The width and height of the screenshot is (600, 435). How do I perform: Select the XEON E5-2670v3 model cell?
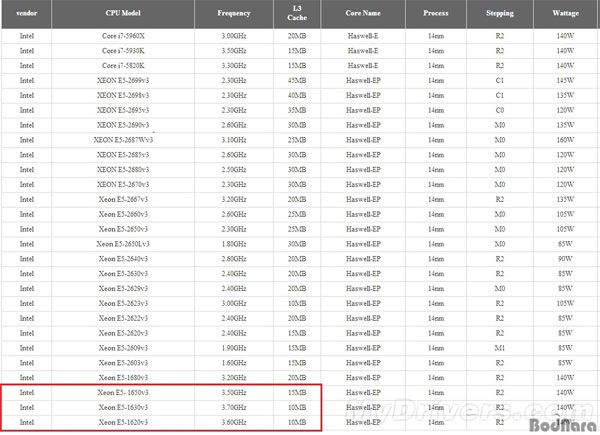point(123,185)
